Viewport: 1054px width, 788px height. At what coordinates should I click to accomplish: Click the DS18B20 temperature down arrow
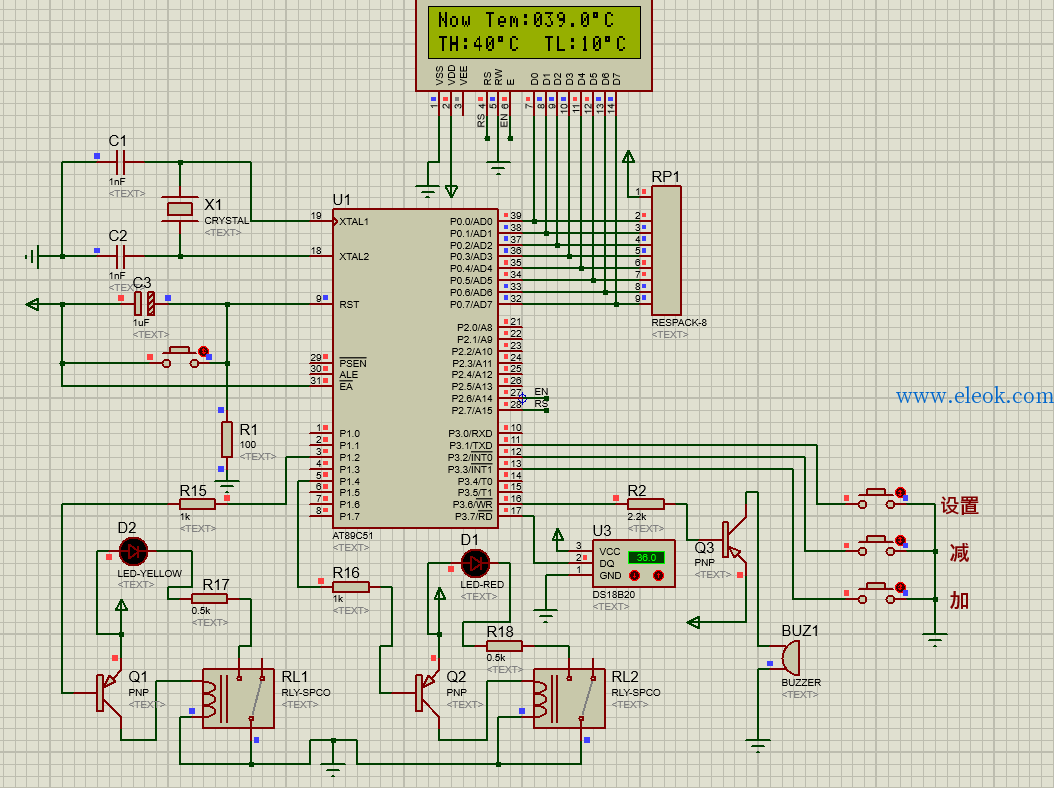634,576
